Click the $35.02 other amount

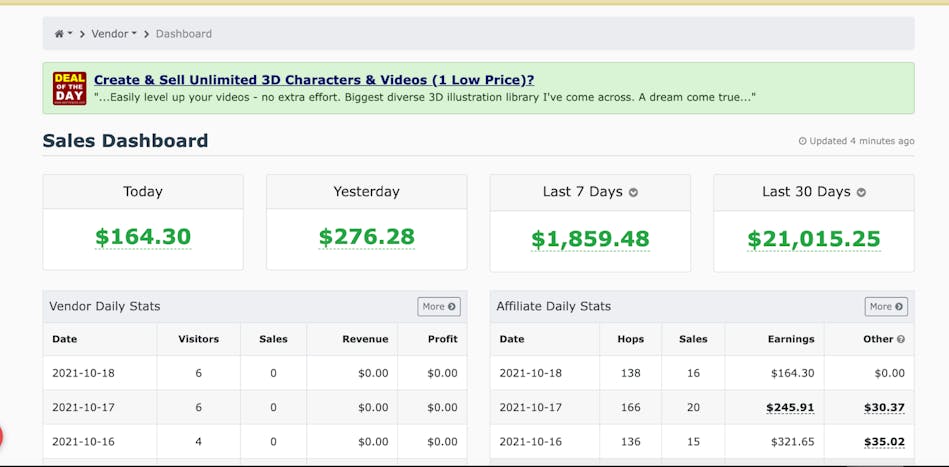(x=884, y=442)
